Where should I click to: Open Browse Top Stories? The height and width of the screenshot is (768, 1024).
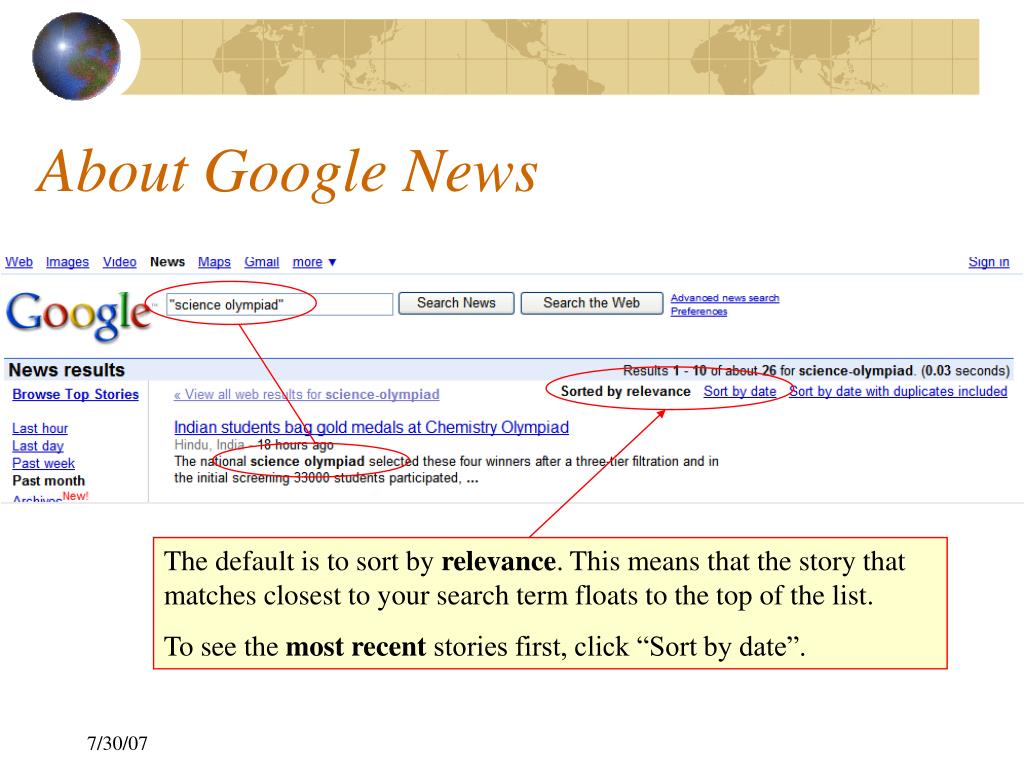coord(76,394)
